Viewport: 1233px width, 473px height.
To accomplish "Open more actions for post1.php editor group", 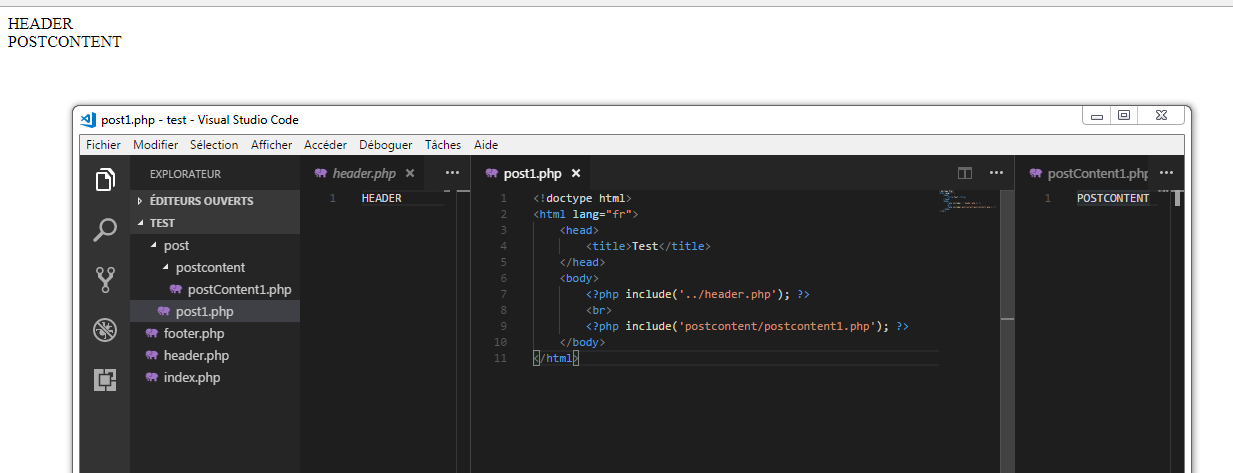I will click(x=996, y=173).
